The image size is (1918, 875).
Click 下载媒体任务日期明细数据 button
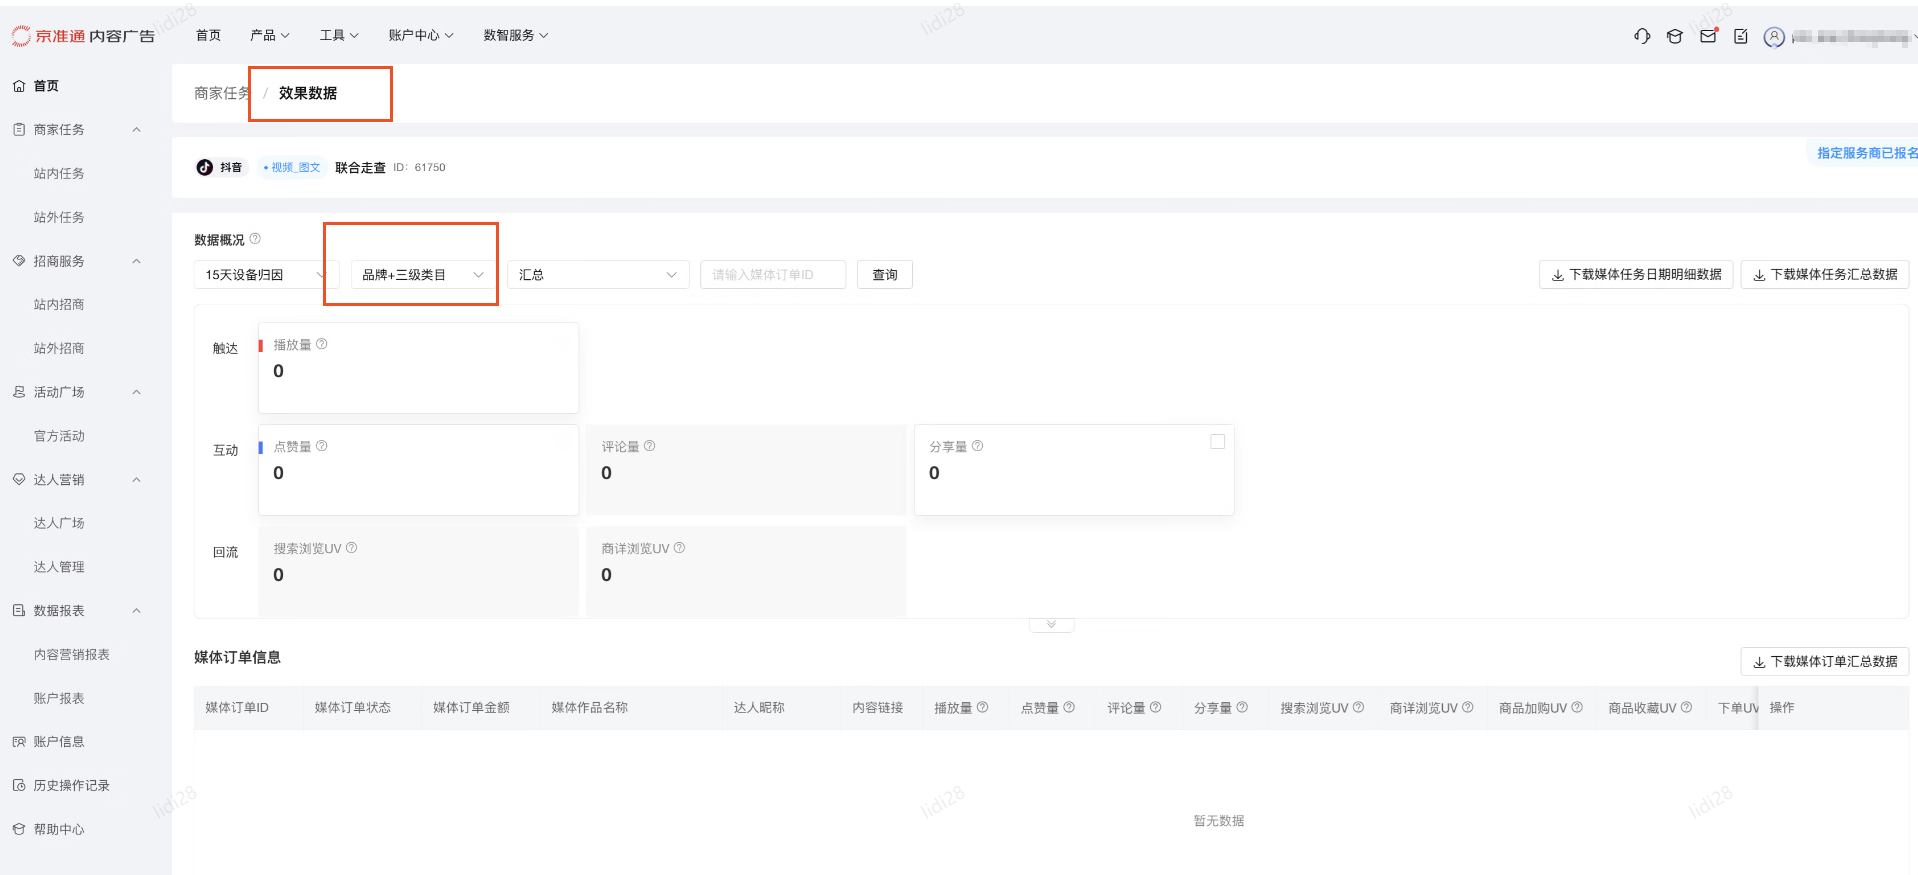pyautogui.click(x=1636, y=274)
